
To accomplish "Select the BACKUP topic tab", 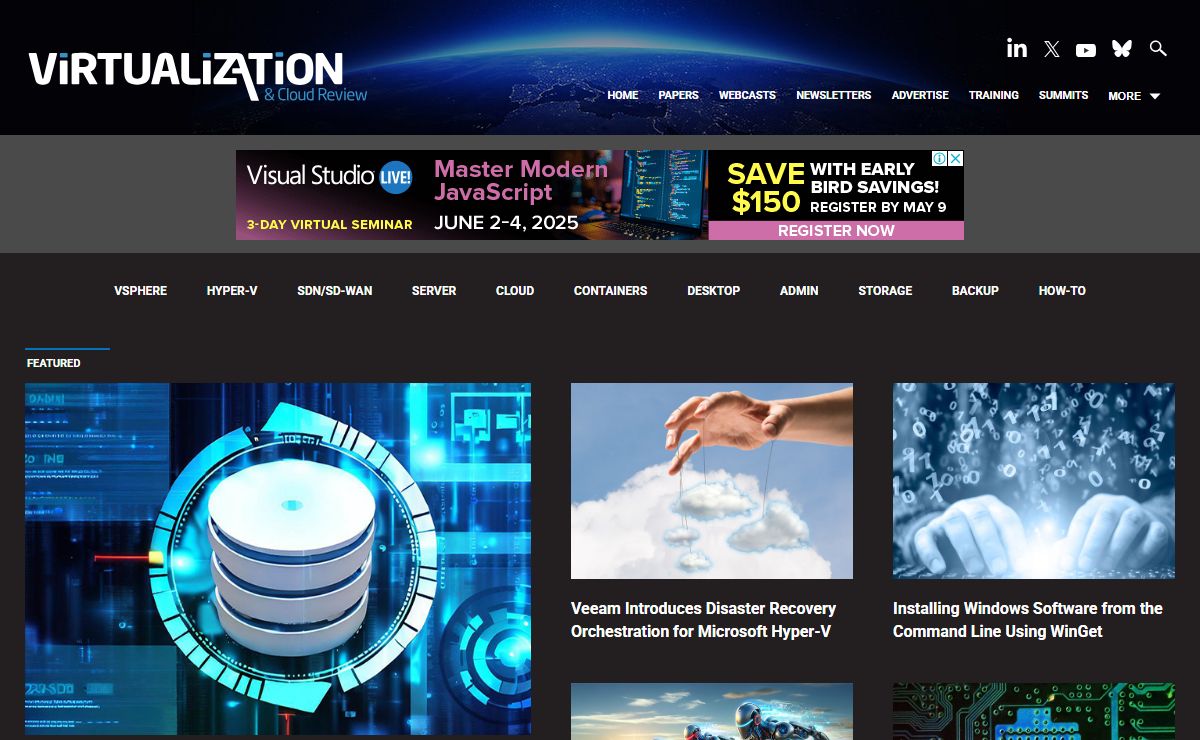I will [x=975, y=291].
